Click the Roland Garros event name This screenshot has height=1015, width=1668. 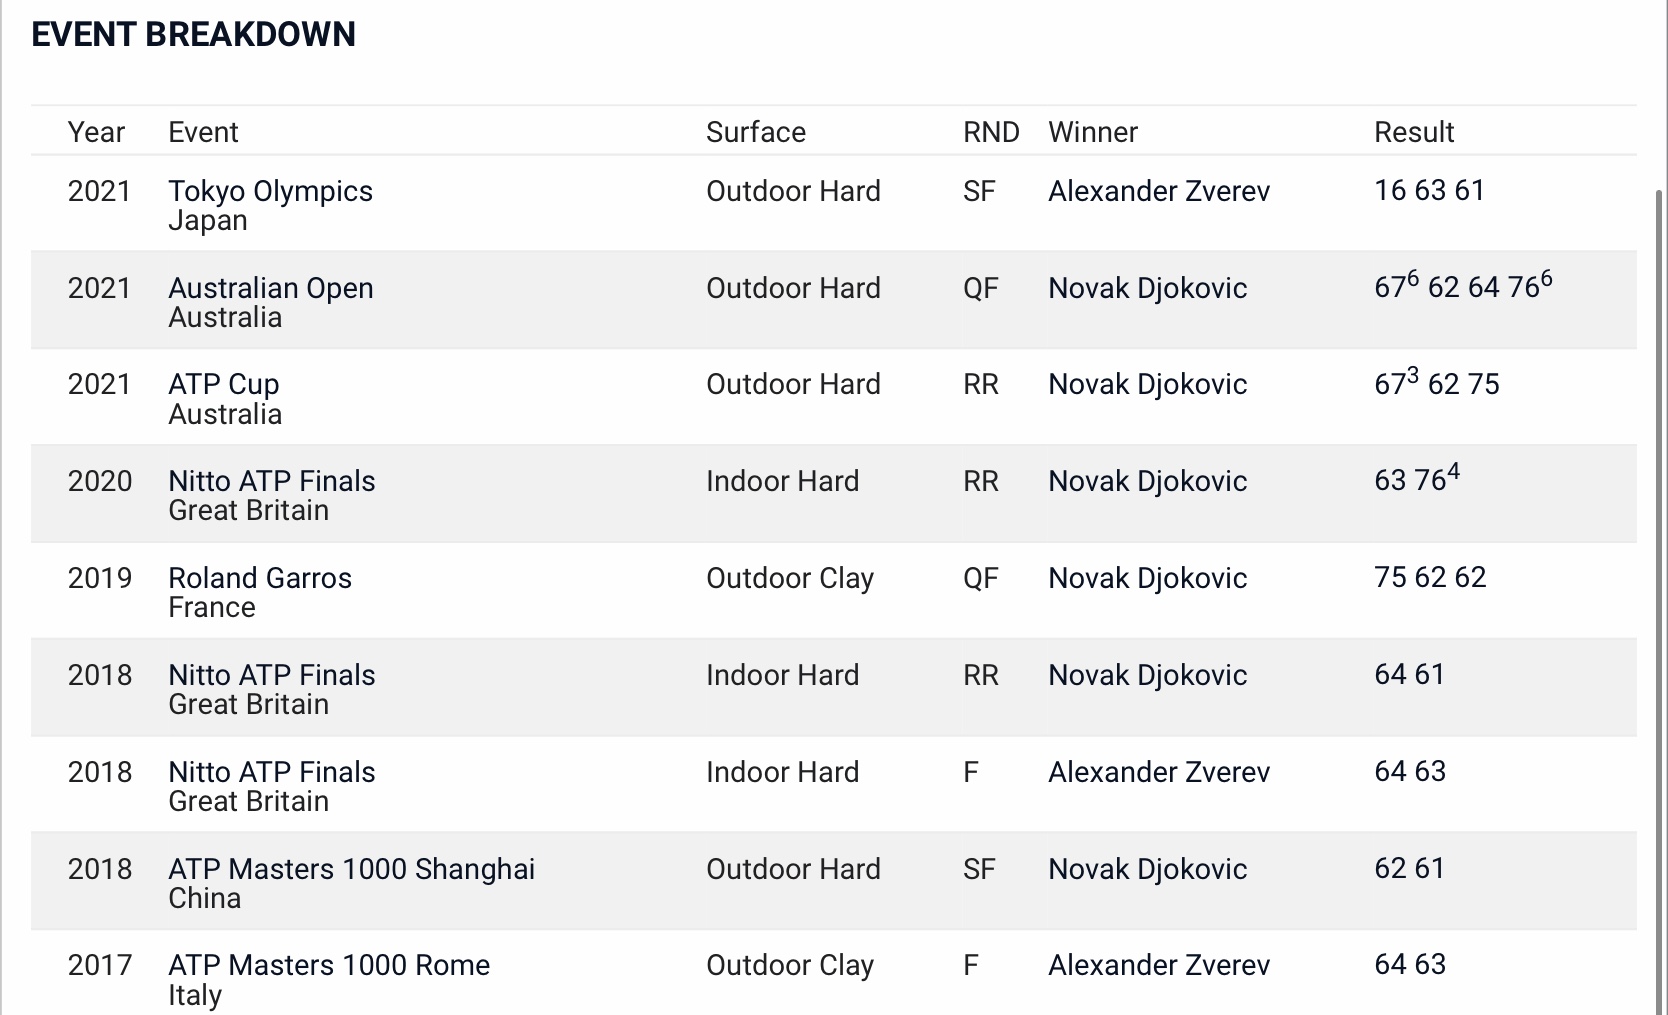point(260,578)
